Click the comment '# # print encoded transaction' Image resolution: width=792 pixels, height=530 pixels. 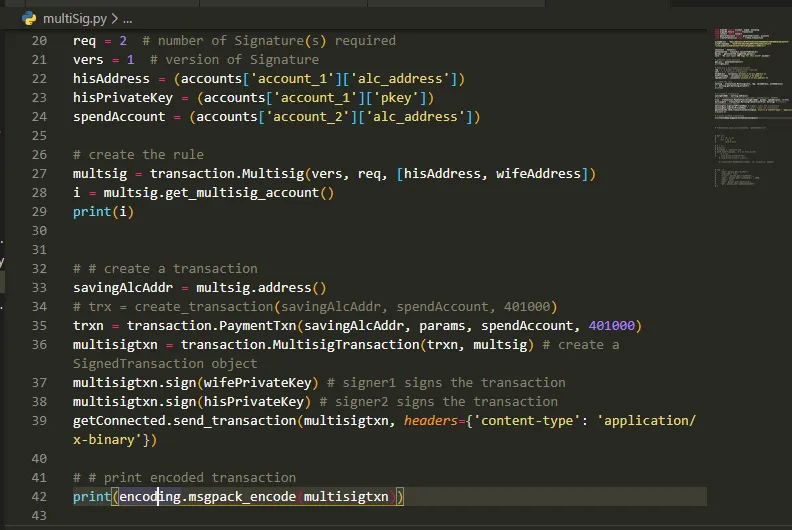(184, 478)
